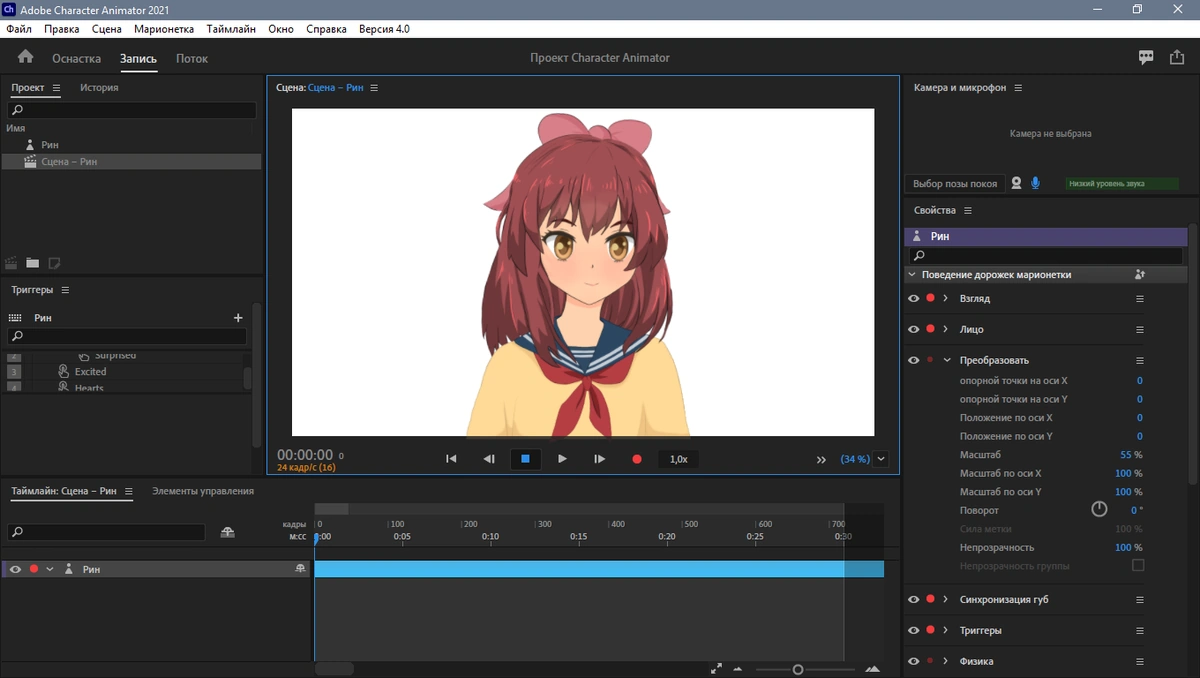Image resolution: width=1200 pixels, height=678 pixels.
Task: Expand the Триггеры behavior in Properties
Action: [946, 631]
